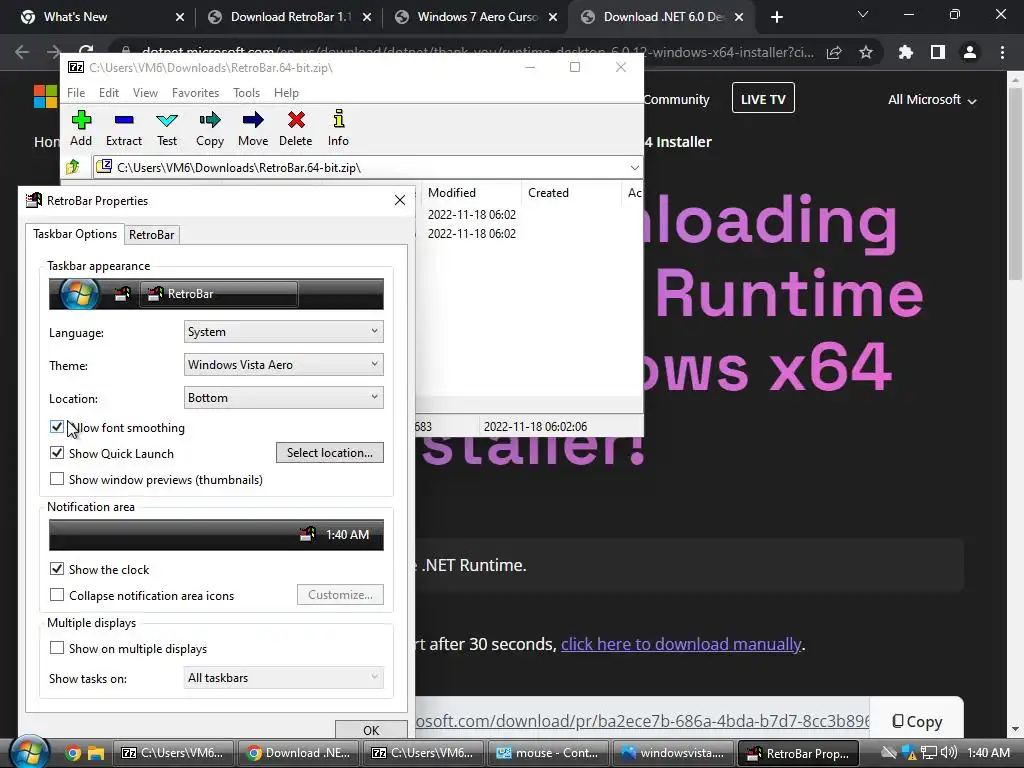Expand the 7-Zip address path dropdown

634,168
